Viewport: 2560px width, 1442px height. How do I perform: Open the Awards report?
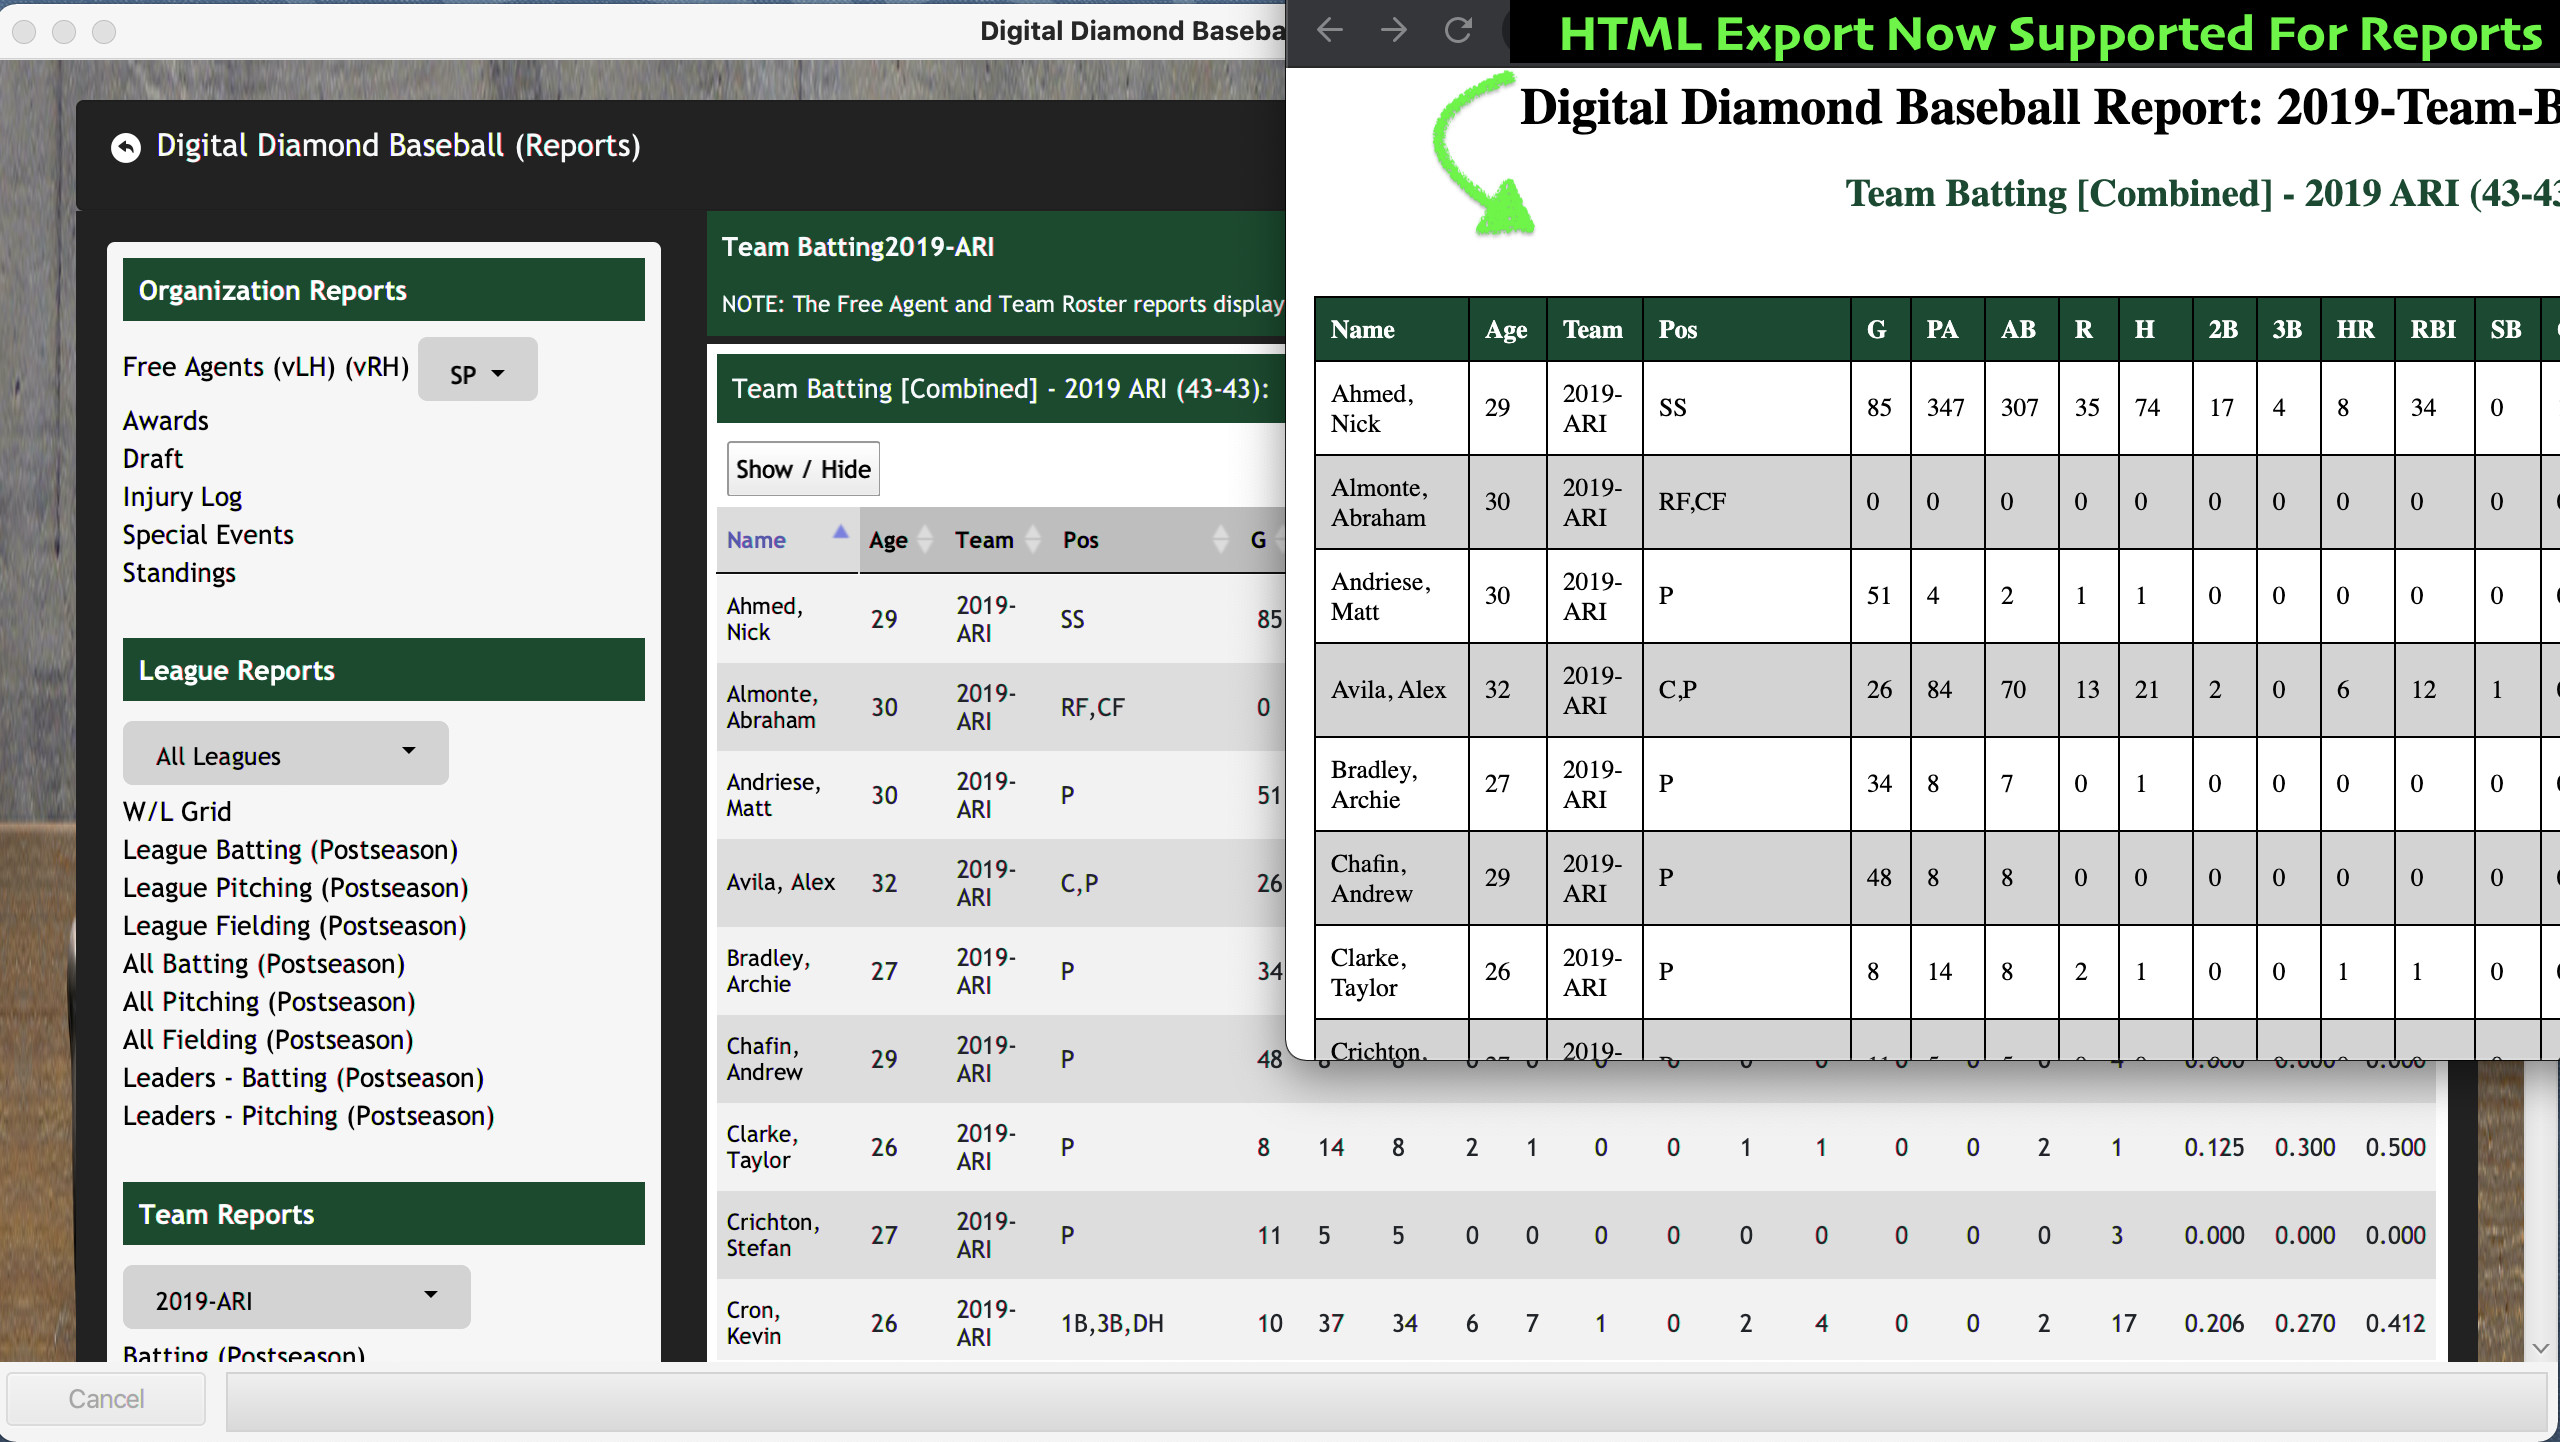point(166,420)
